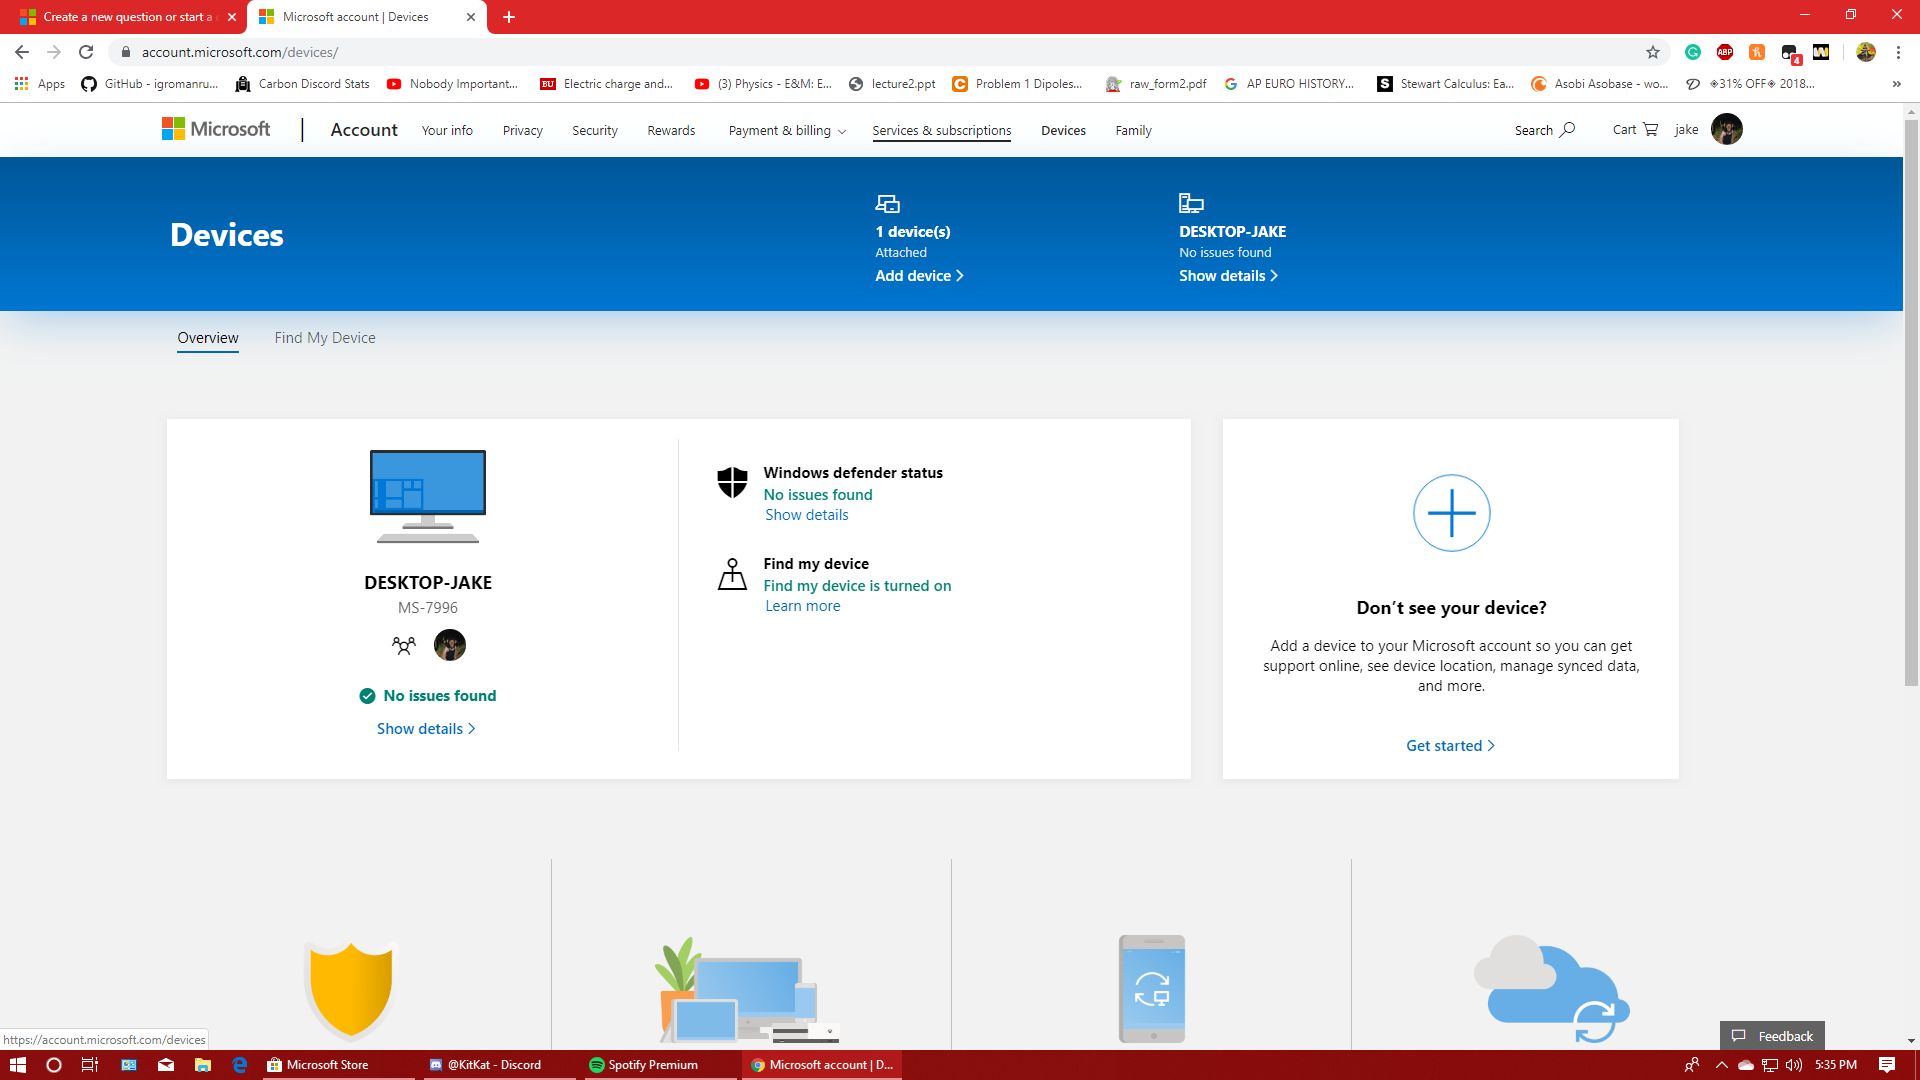This screenshot has height=1080, width=1920.
Task: Close the 'Create a new question' tab
Action: [x=232, y=17]
